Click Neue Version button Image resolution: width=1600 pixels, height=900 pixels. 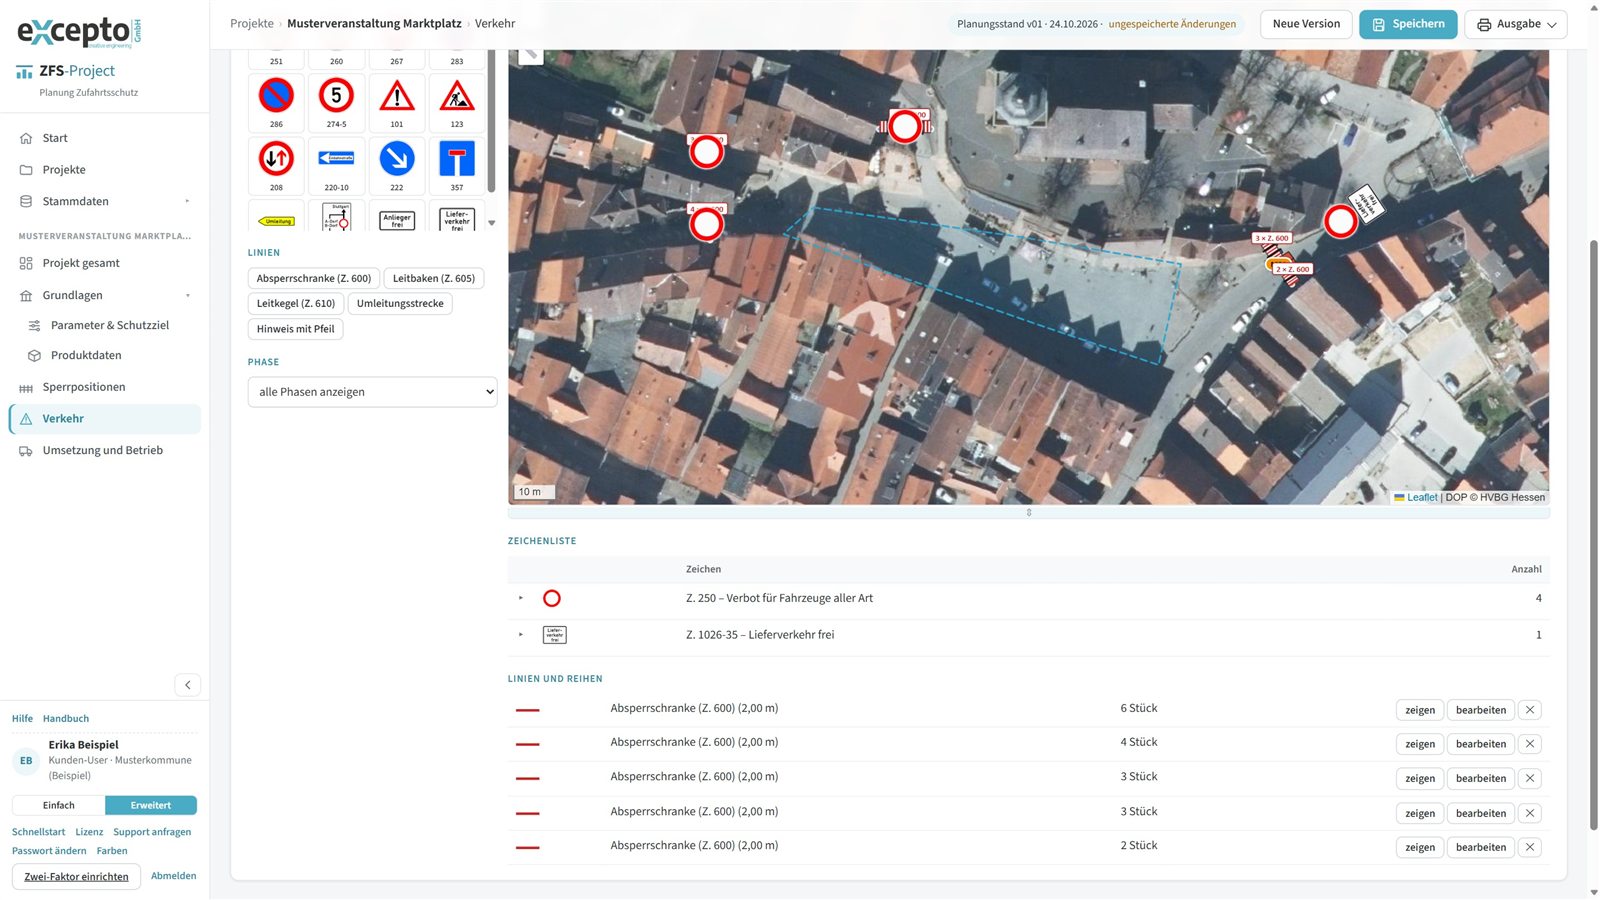pos(1306,24)
